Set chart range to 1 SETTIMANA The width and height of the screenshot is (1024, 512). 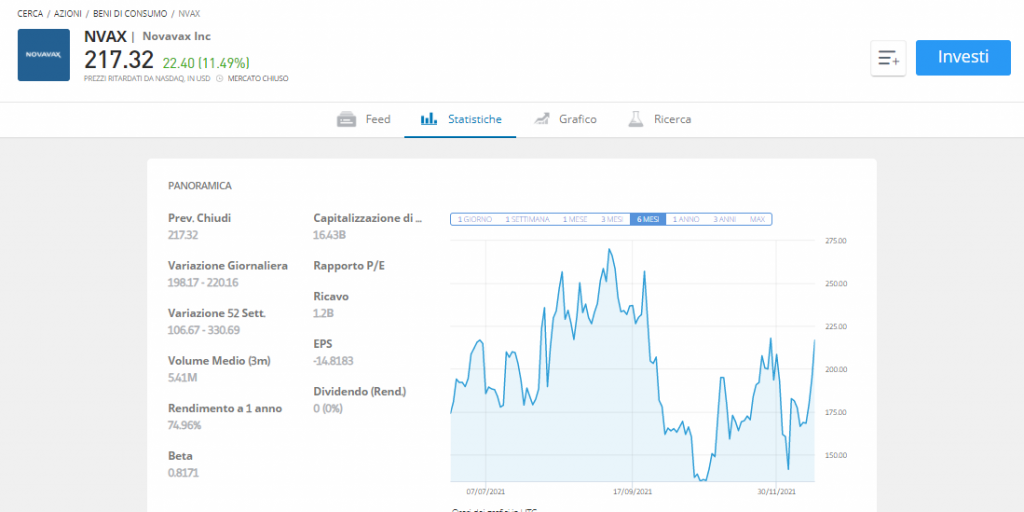527,219
